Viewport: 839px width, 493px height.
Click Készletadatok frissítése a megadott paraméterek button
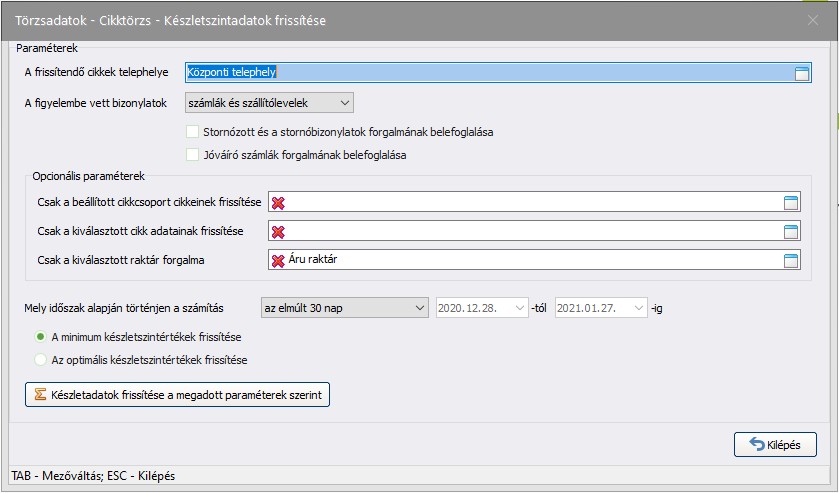point(177,394)
